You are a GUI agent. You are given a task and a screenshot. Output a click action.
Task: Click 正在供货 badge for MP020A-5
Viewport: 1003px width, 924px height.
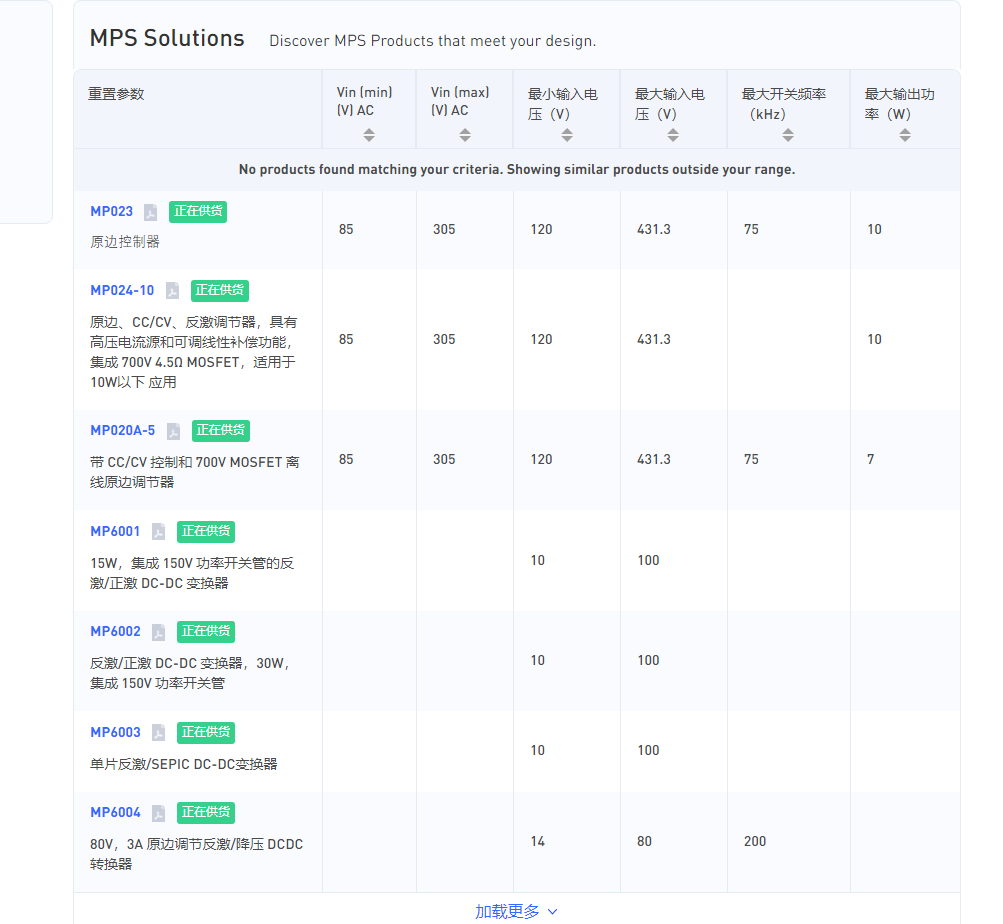[221, 431]
